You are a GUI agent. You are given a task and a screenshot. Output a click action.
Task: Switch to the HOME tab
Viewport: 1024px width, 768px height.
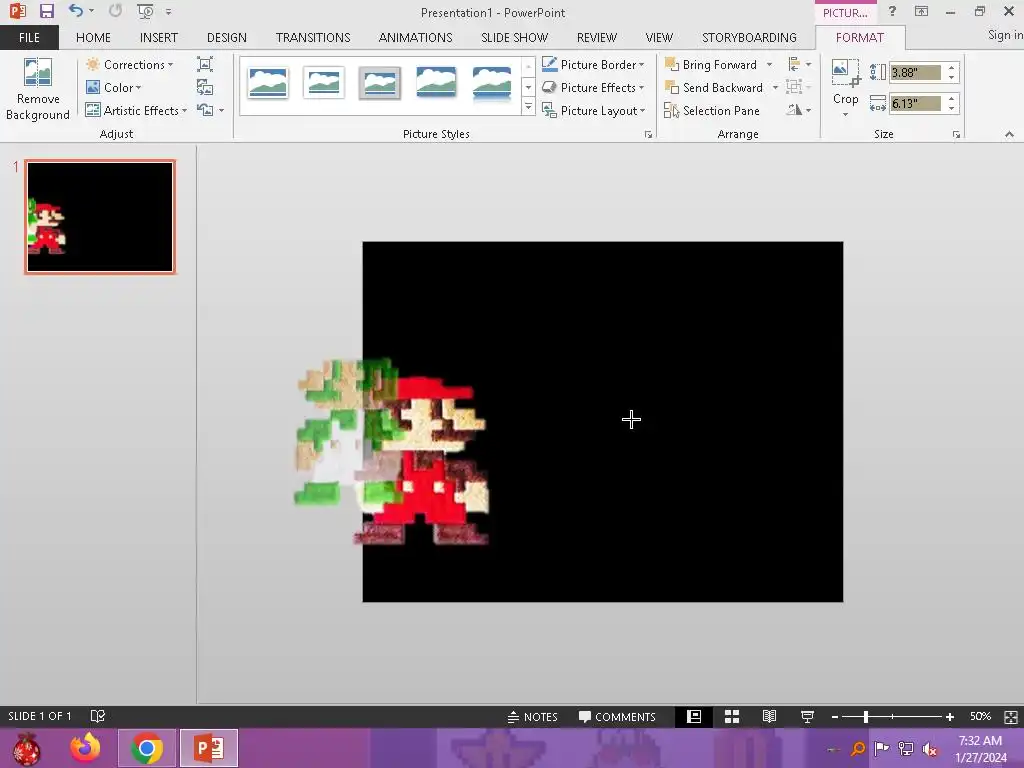(93, 38)
